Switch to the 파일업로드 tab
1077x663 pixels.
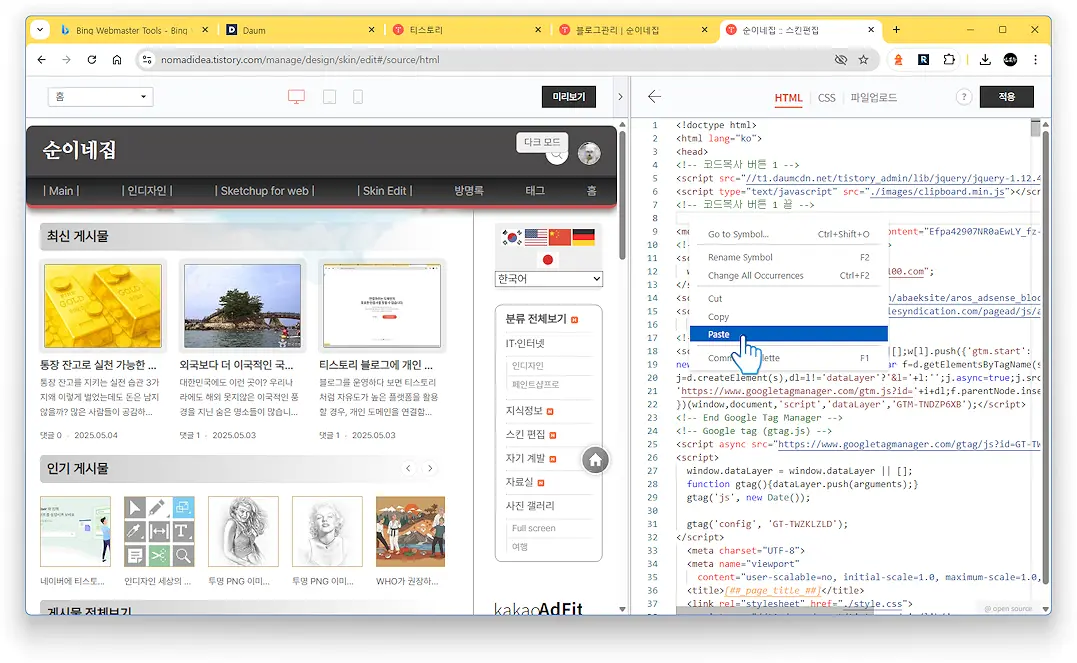coord(873,98)
